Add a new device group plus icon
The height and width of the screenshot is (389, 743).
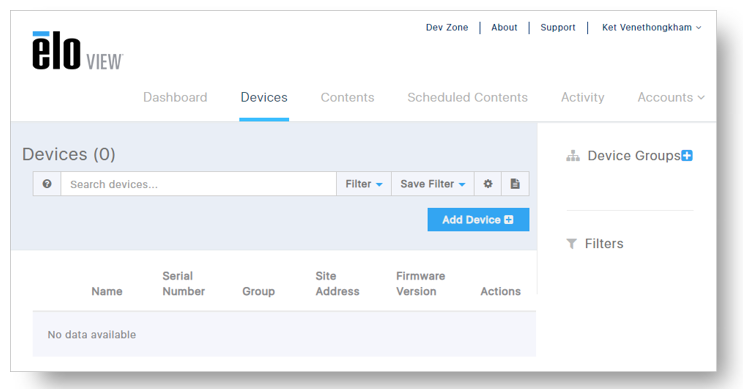point(687,155)
